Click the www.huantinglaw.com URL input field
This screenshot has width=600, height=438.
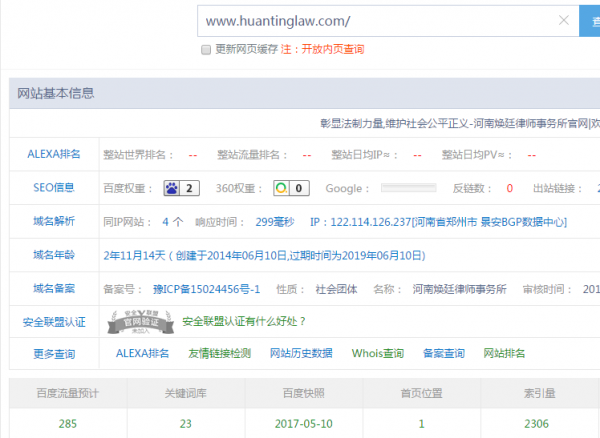click(388, 21)
